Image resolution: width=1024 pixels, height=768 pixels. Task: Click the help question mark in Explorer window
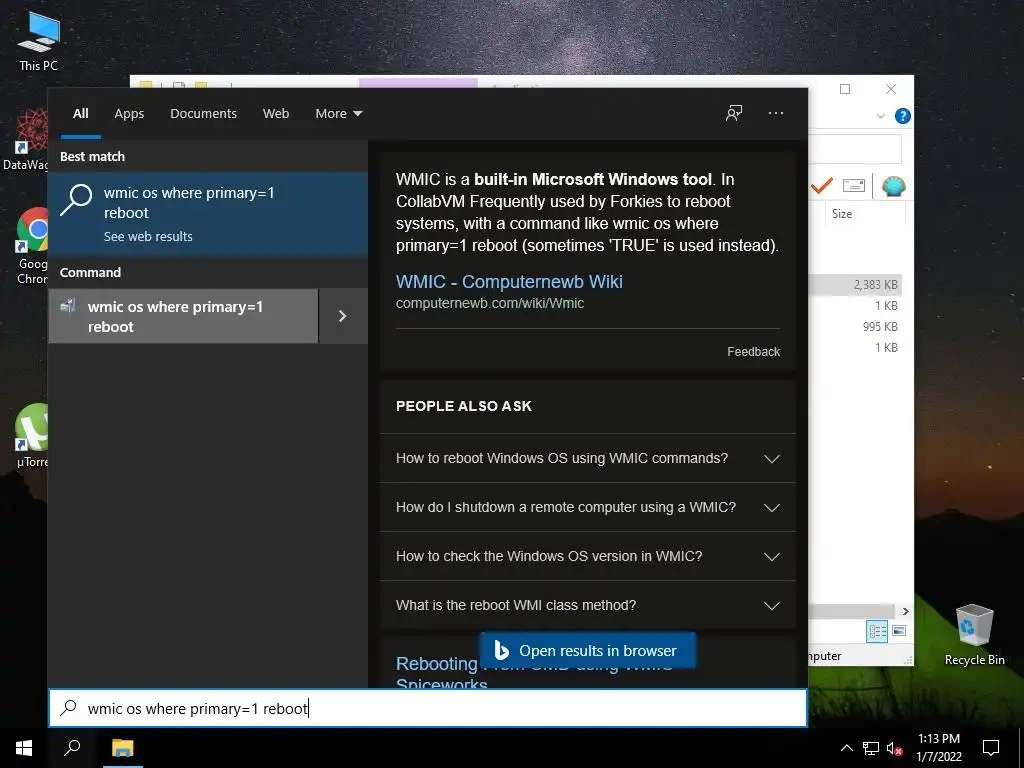[x=903, y=116]
